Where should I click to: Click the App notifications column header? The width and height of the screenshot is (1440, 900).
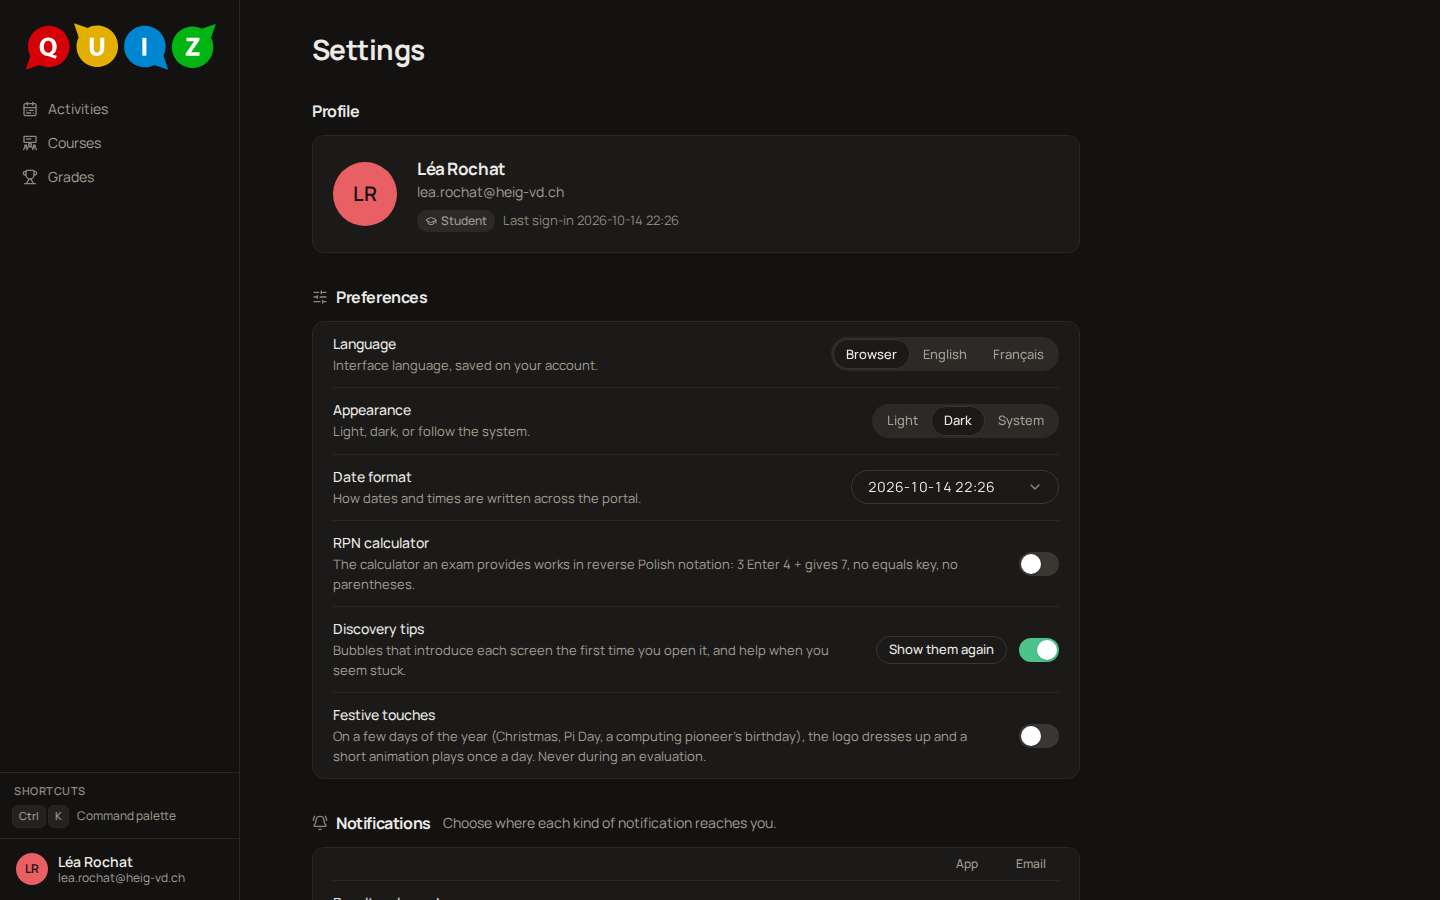click(967, 864)
